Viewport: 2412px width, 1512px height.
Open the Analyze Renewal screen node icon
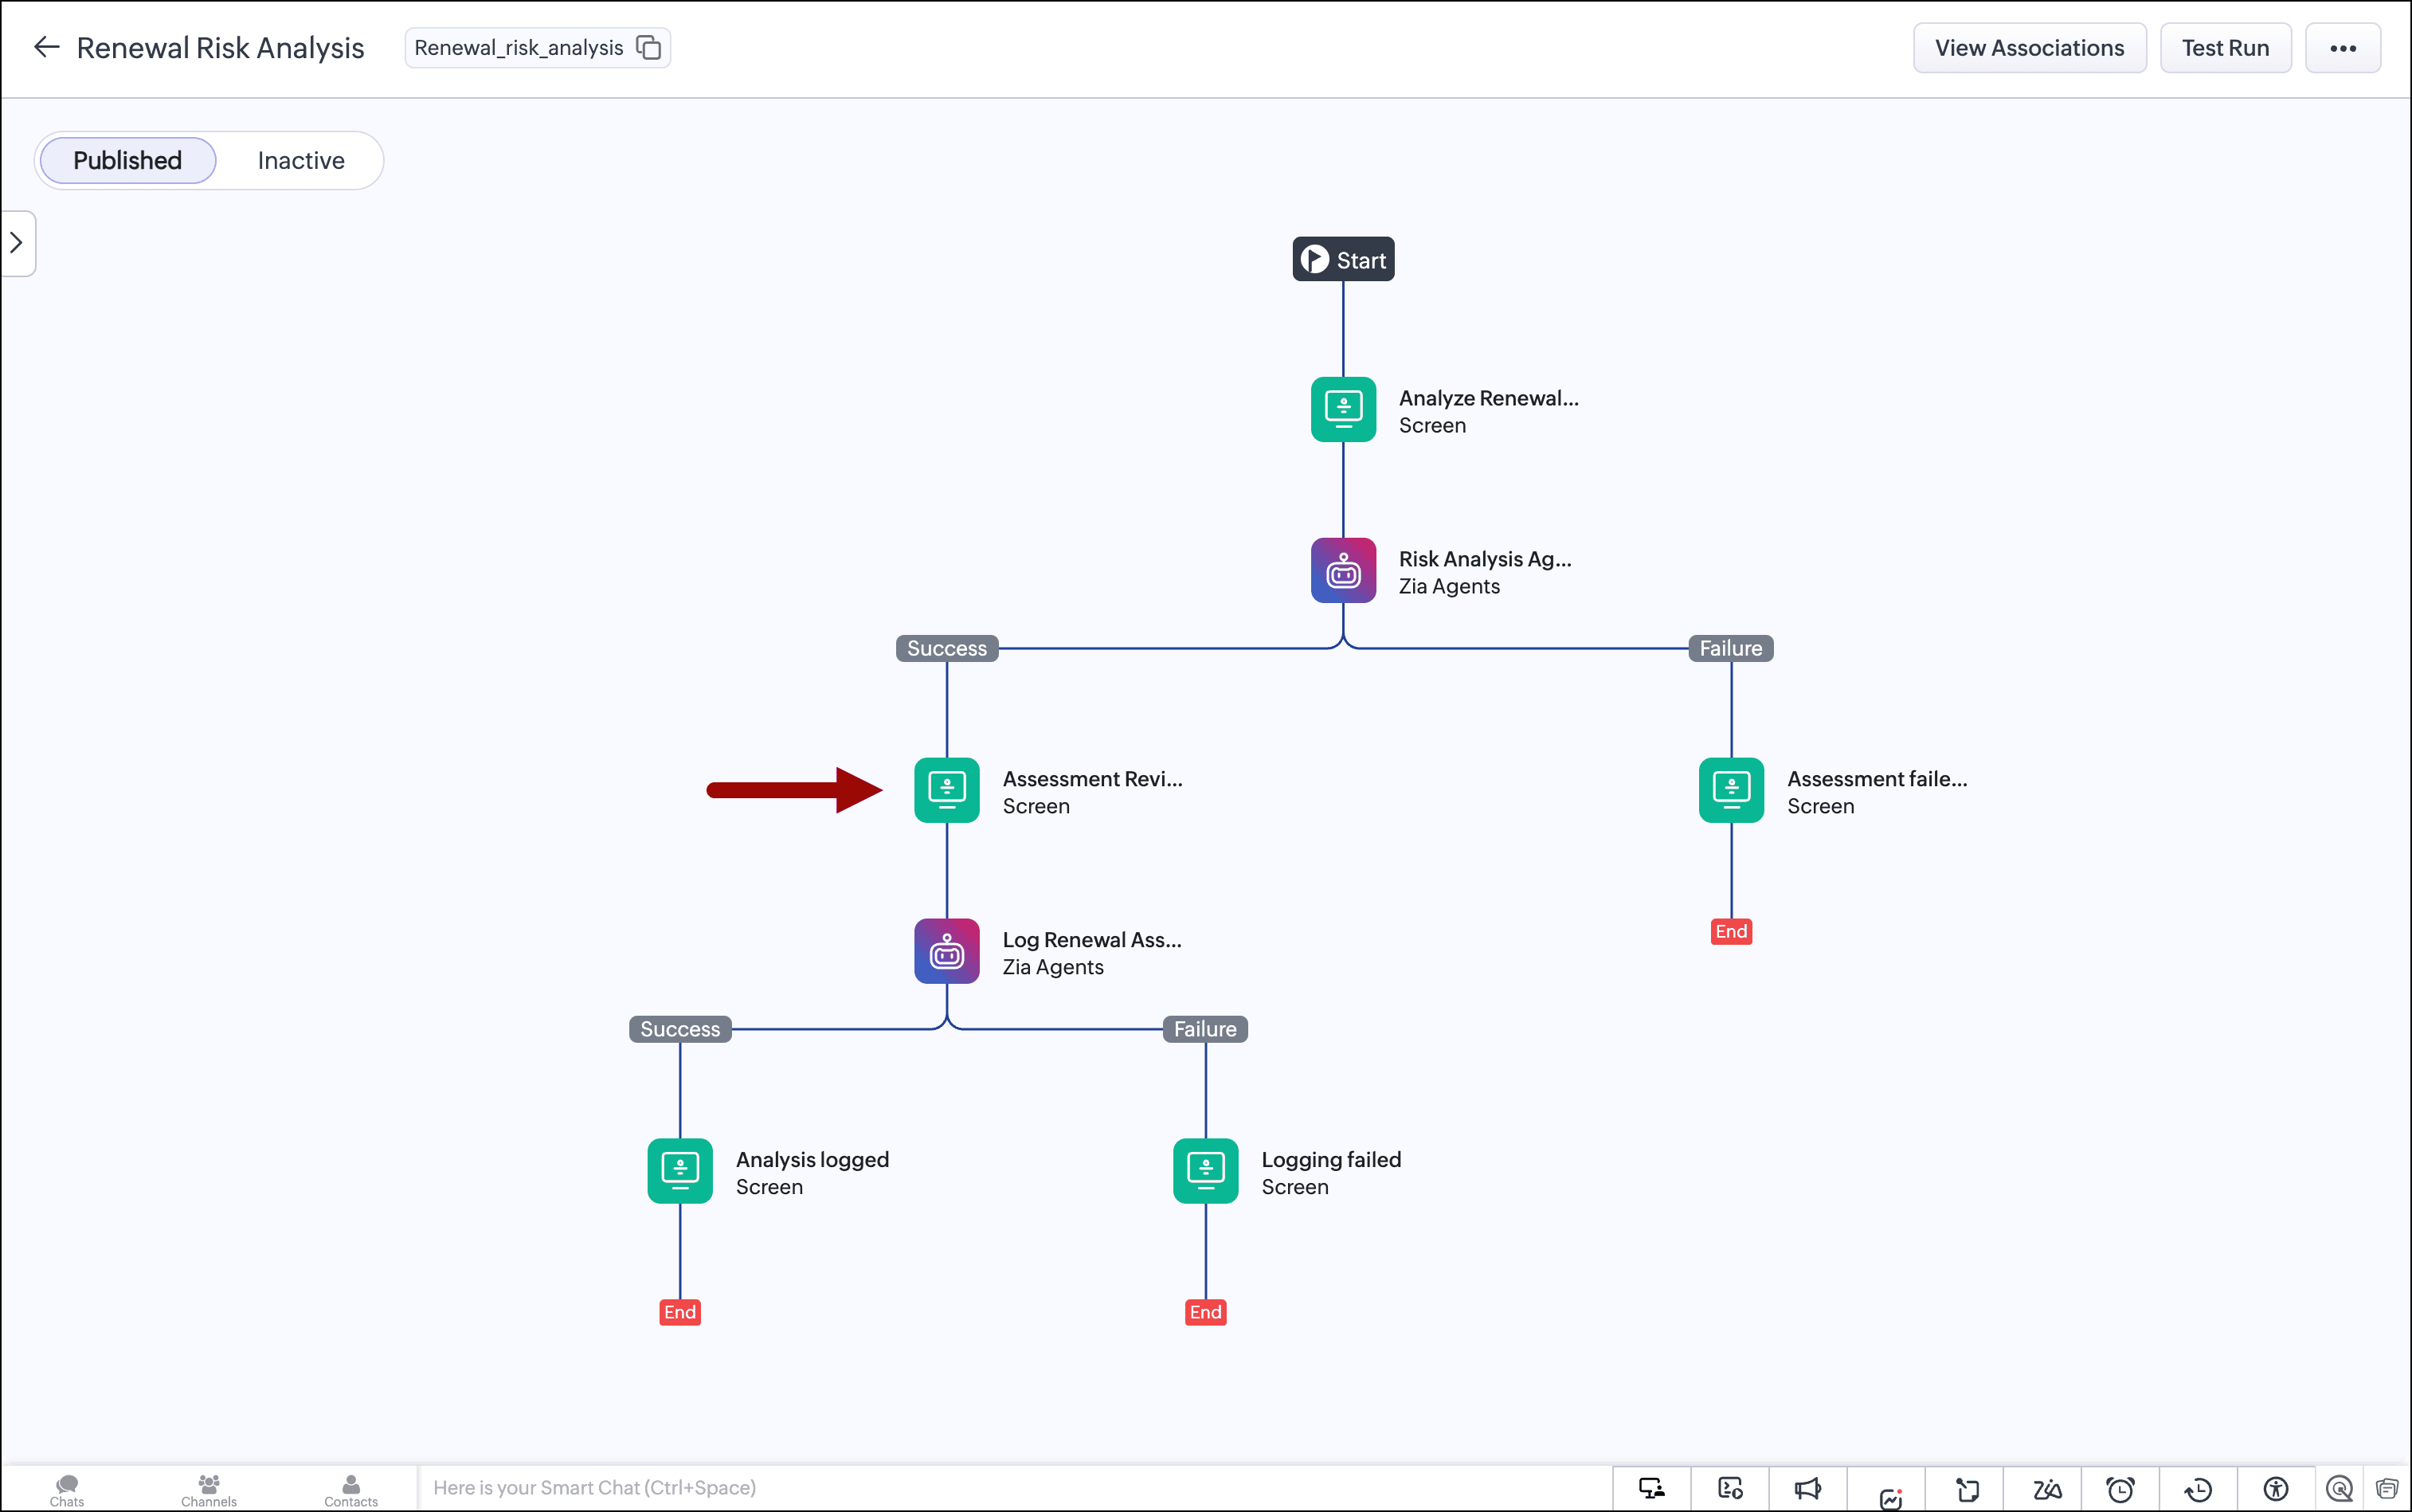point(1343,409)
